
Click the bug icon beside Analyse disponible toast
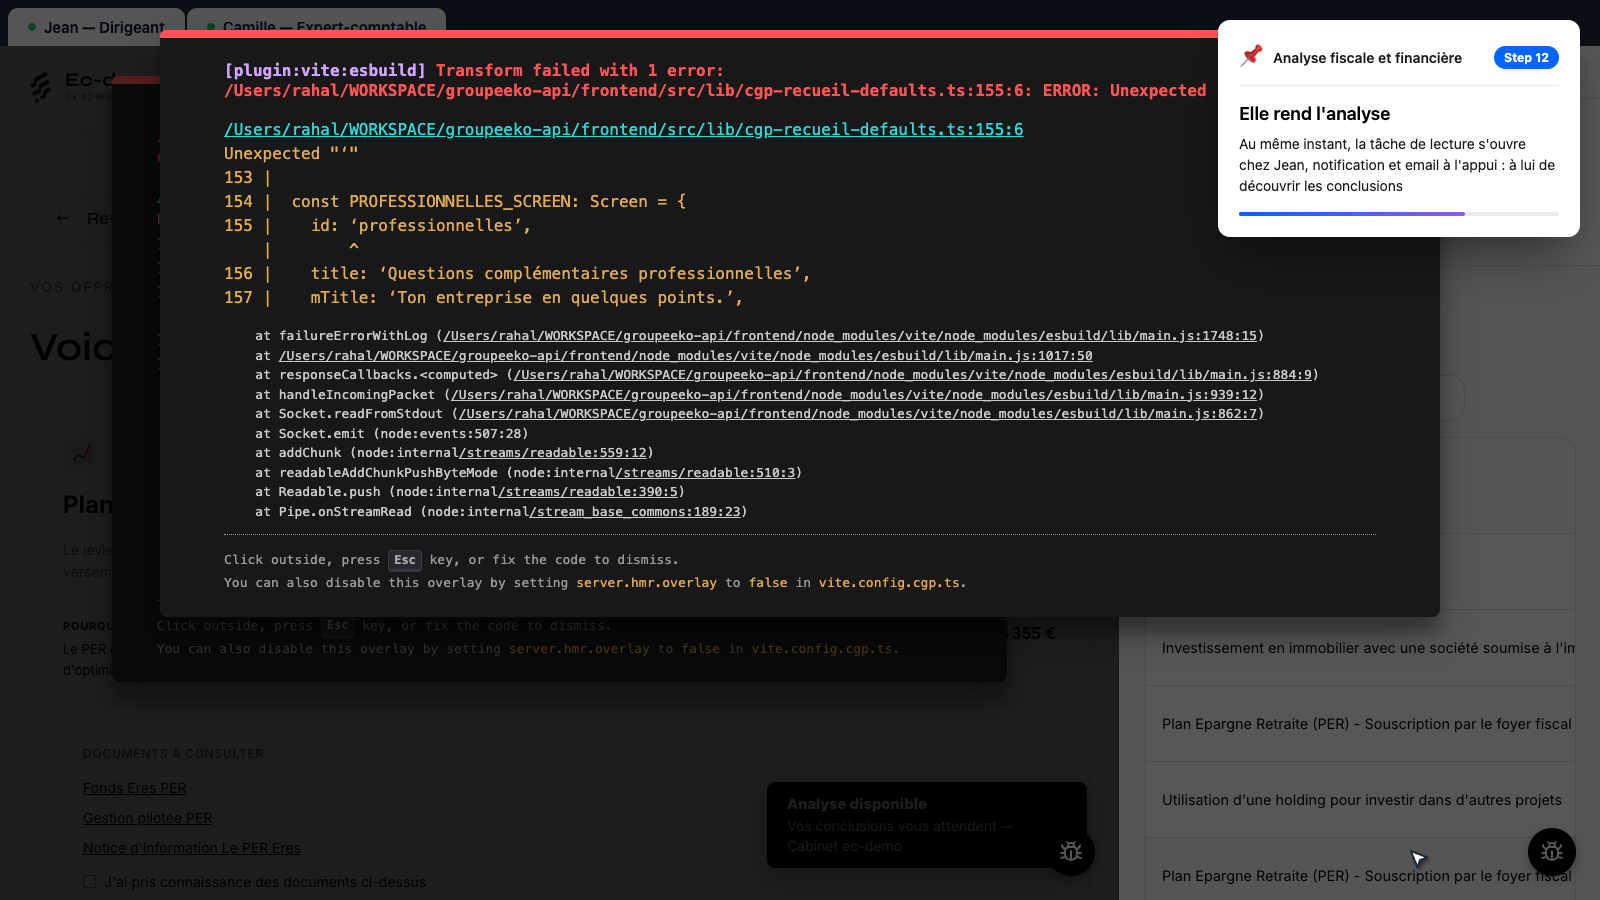pos(1071,852)
